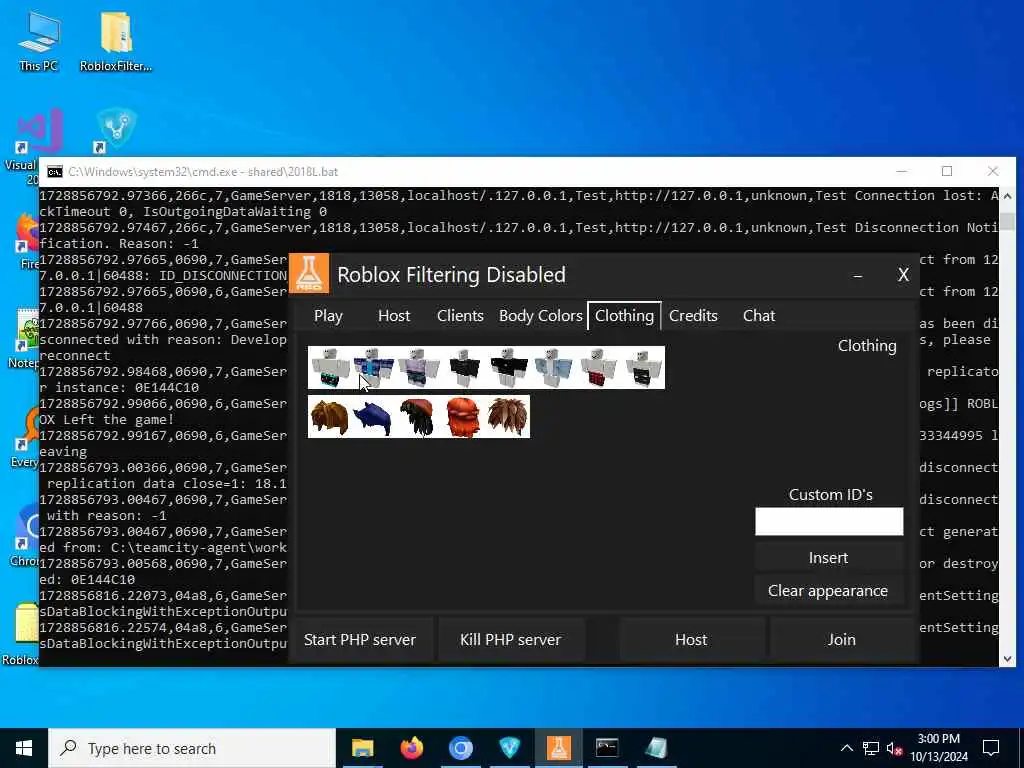1024x768 pixels.
Task: Go to the Body Colors tab
Action: click(541, 315)
